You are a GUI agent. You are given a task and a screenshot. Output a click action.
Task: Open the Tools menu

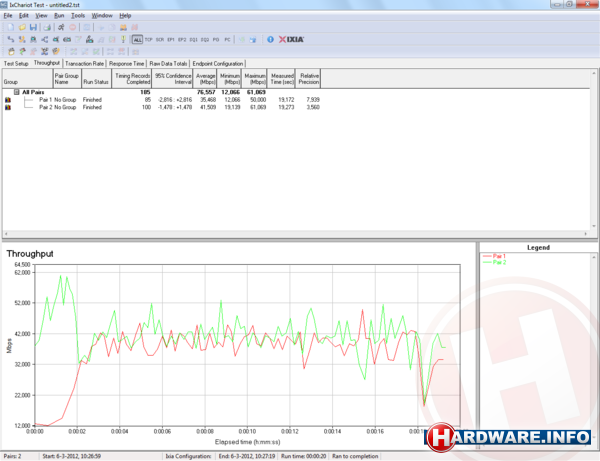pos(78,16)
